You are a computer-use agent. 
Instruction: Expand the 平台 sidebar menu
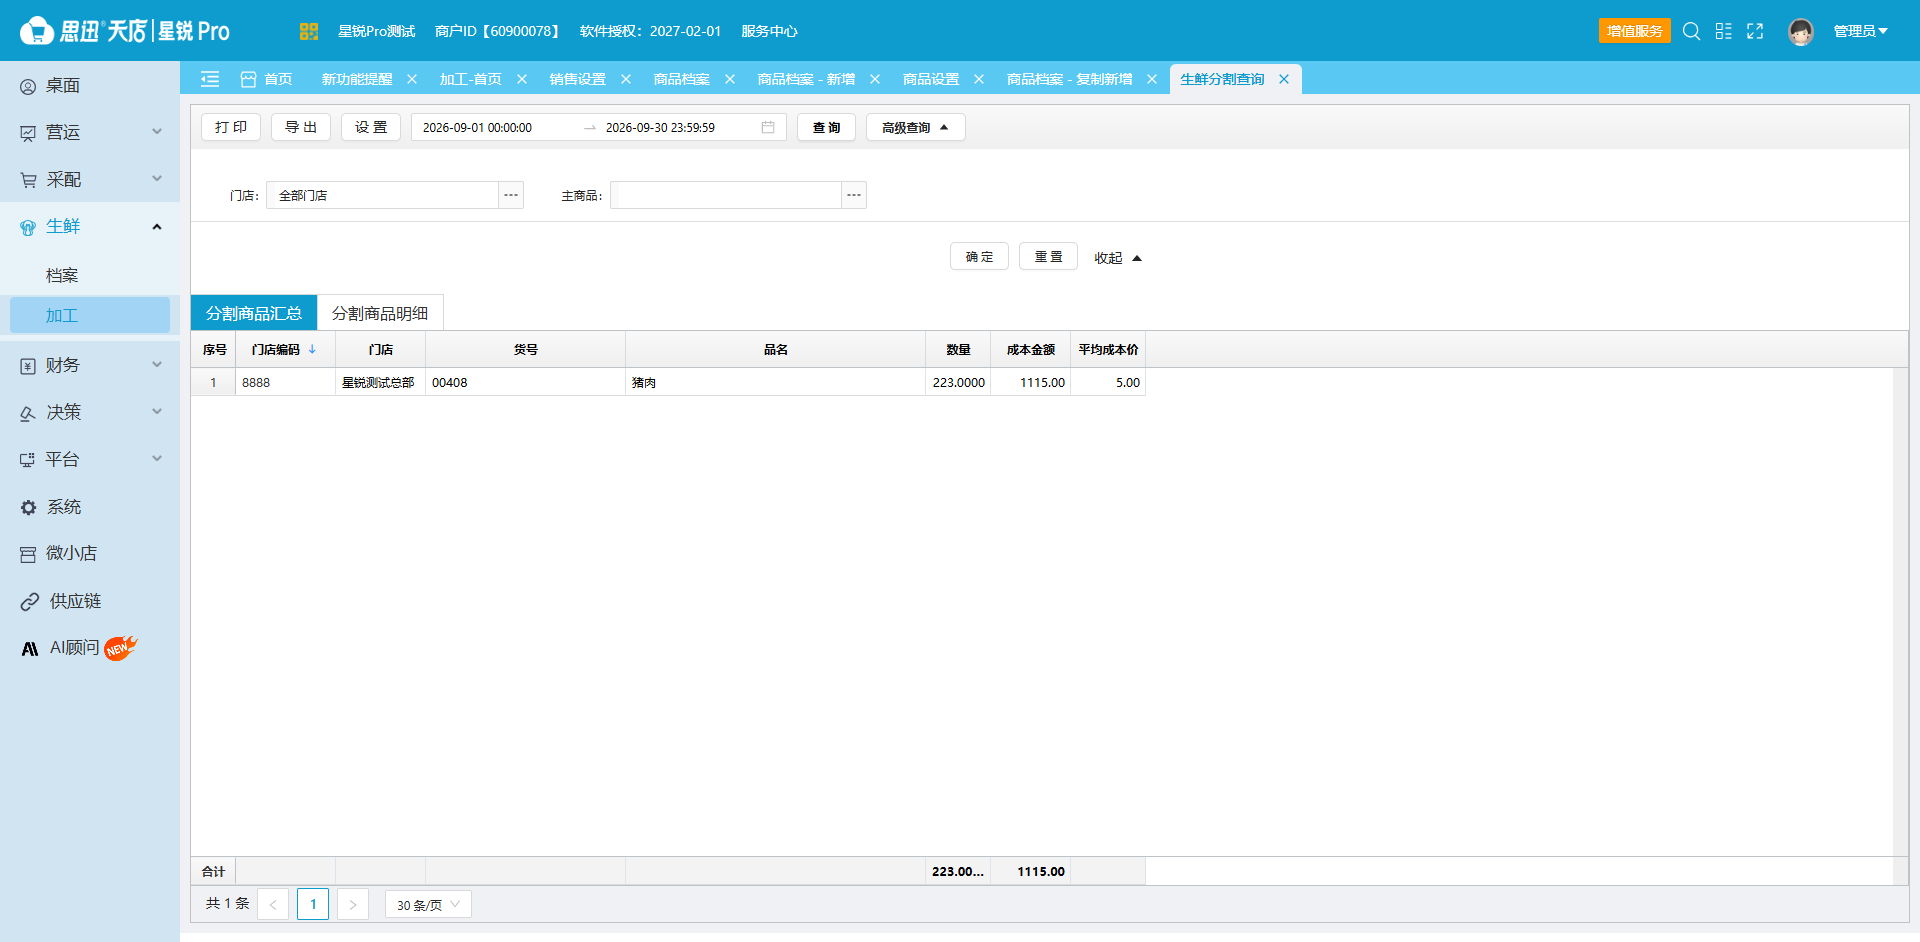coord(90,459)
